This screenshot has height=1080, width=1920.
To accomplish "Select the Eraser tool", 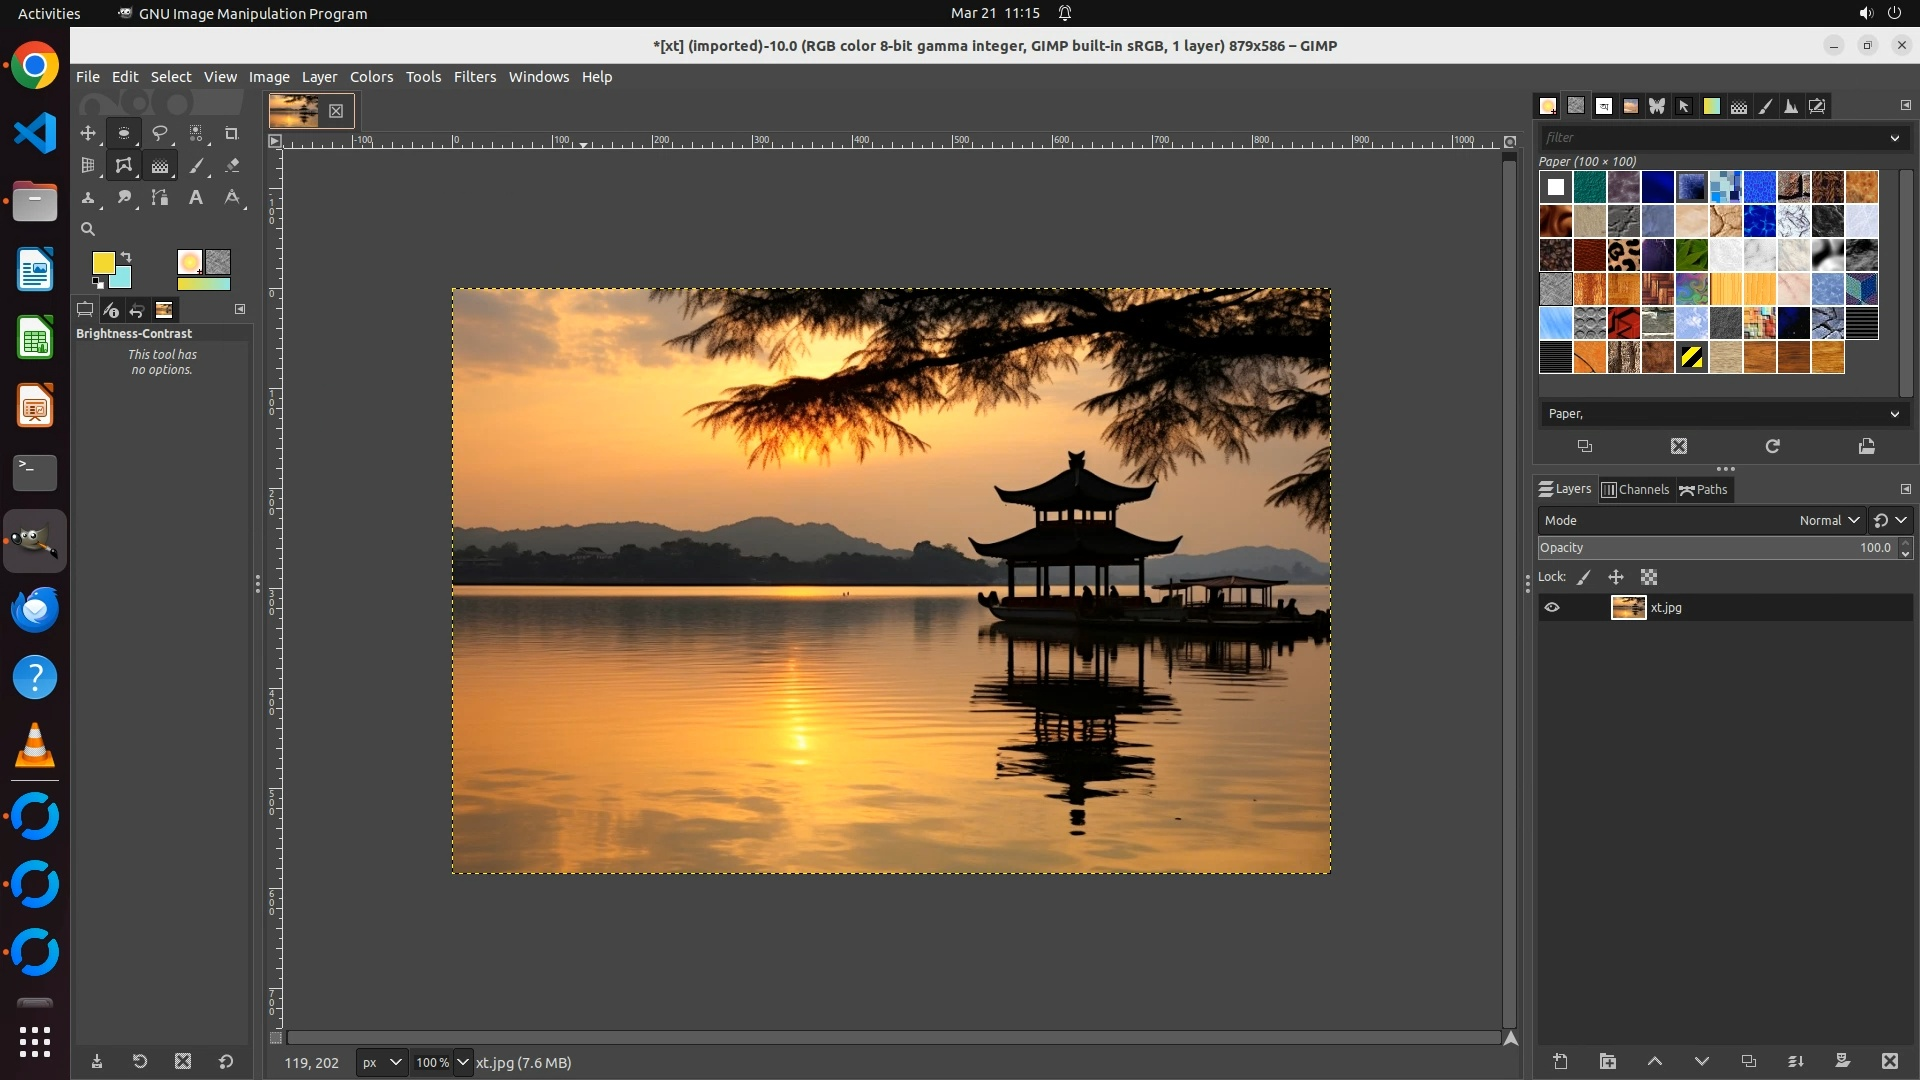I will pyautogui.click(x=232, y=166).
